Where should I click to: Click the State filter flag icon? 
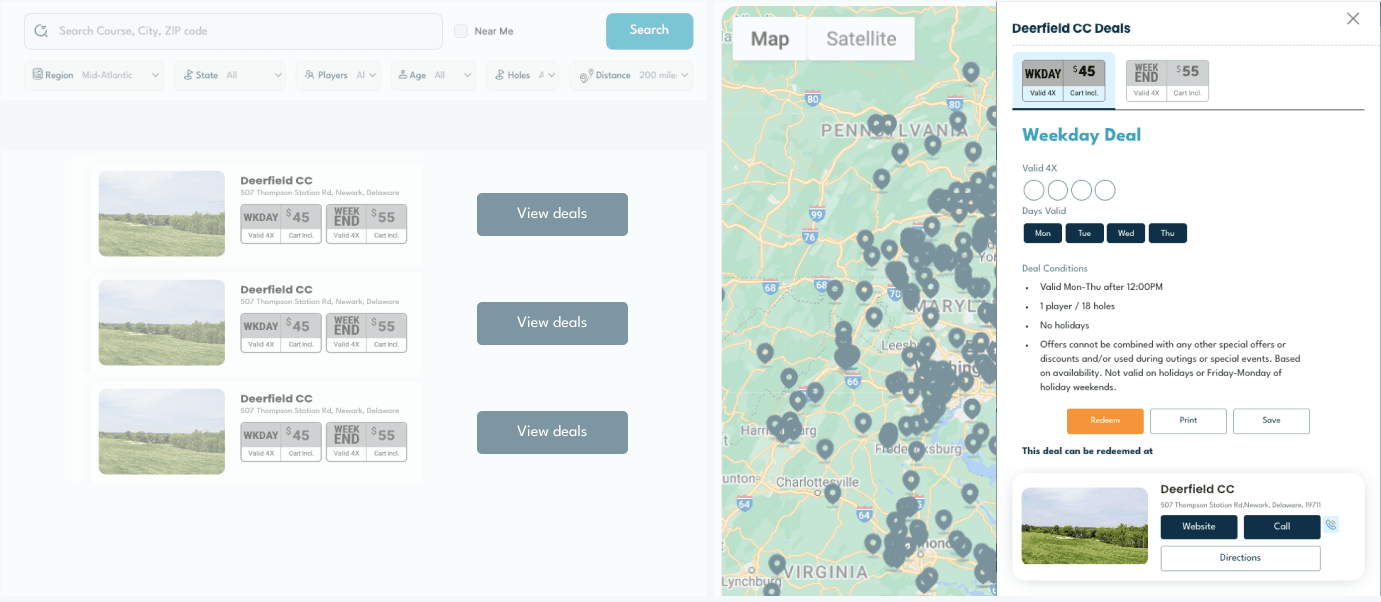tap(188, 75)
